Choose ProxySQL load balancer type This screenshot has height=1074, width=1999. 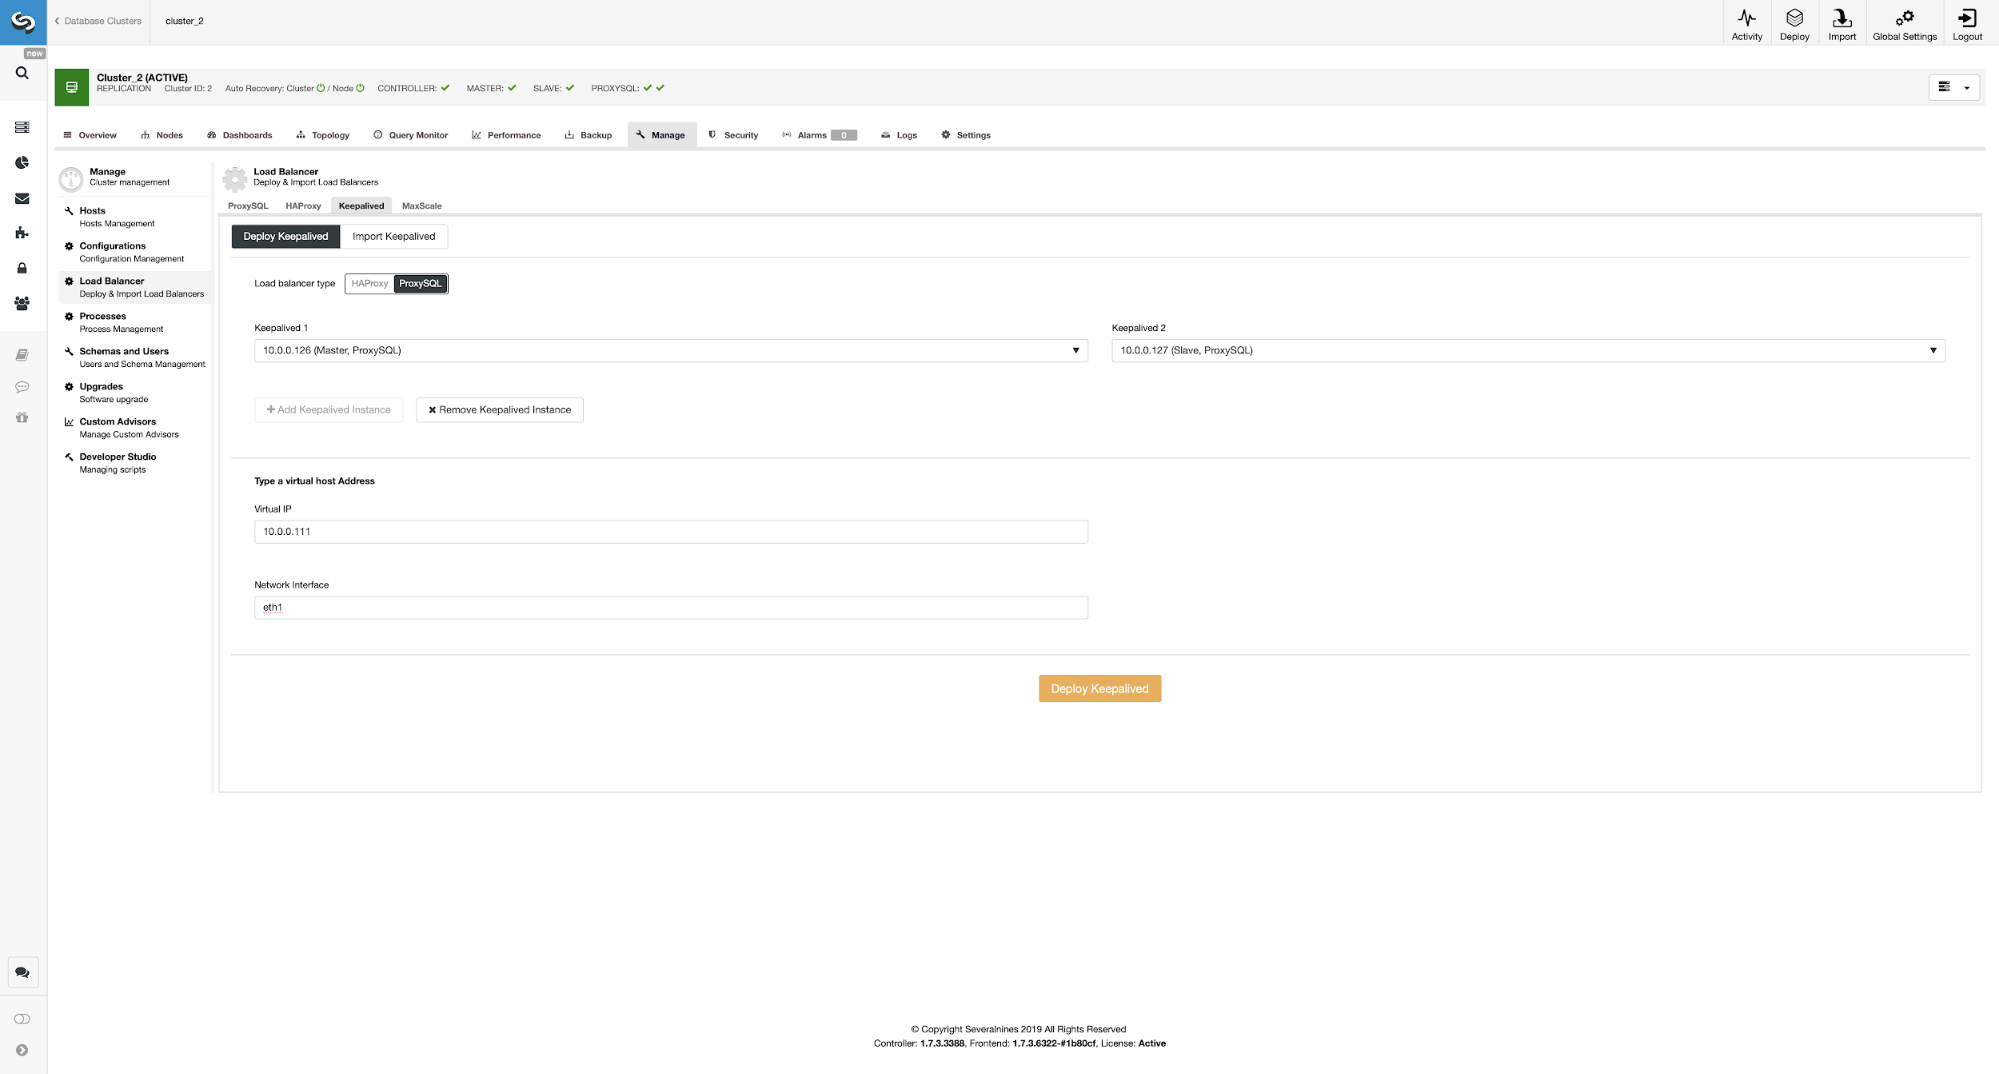tap(420, 284)
